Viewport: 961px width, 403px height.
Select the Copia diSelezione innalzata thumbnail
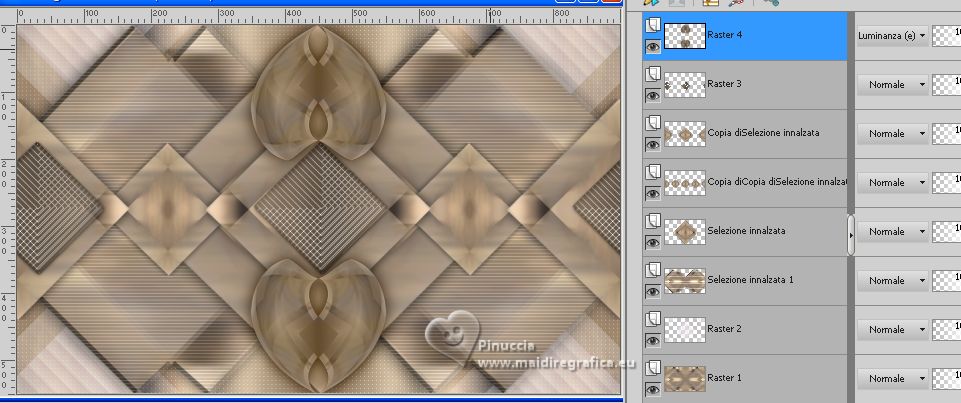coord(685,134)
